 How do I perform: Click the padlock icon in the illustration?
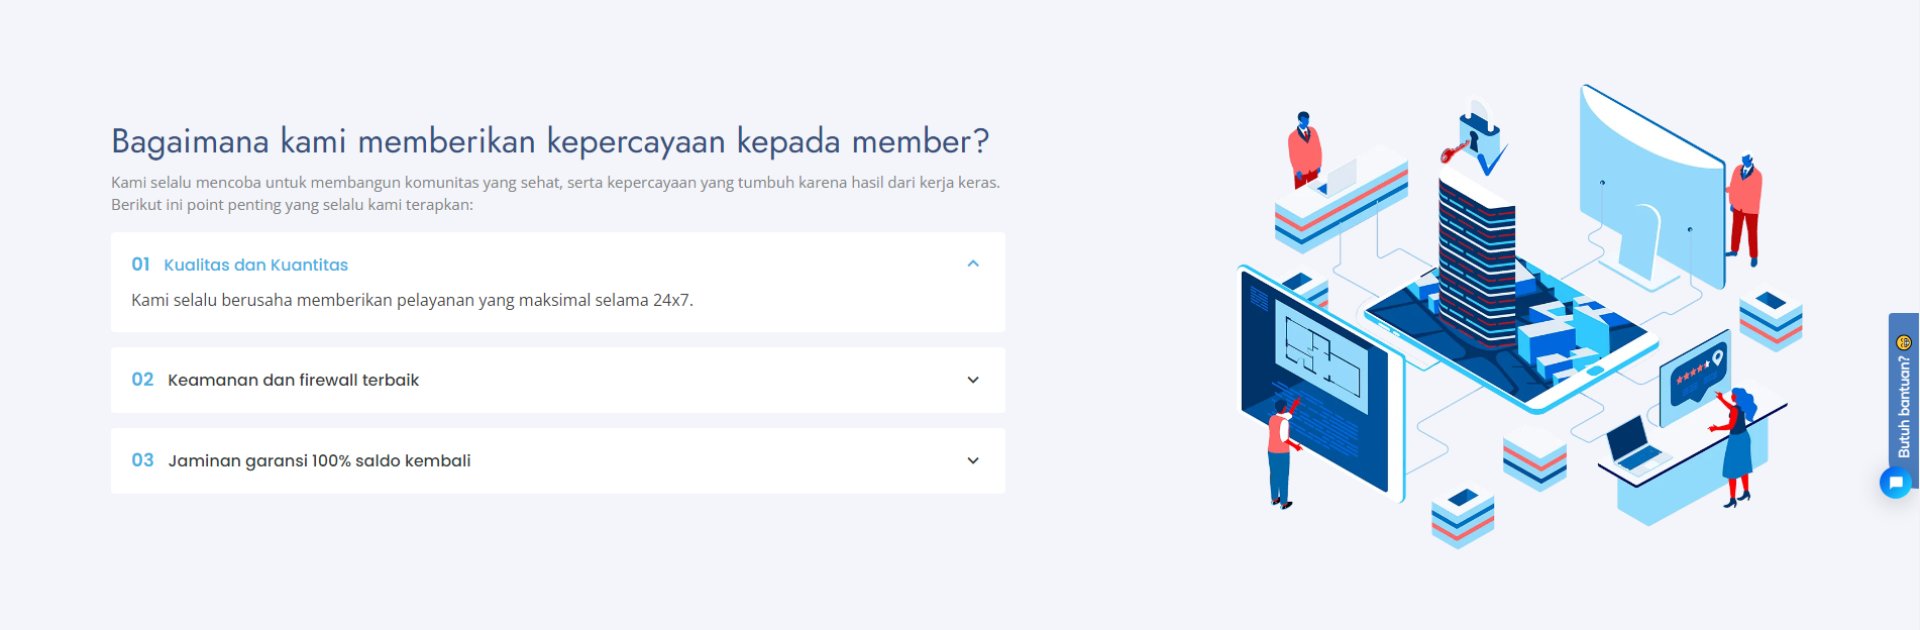[x=1479, y=128]
